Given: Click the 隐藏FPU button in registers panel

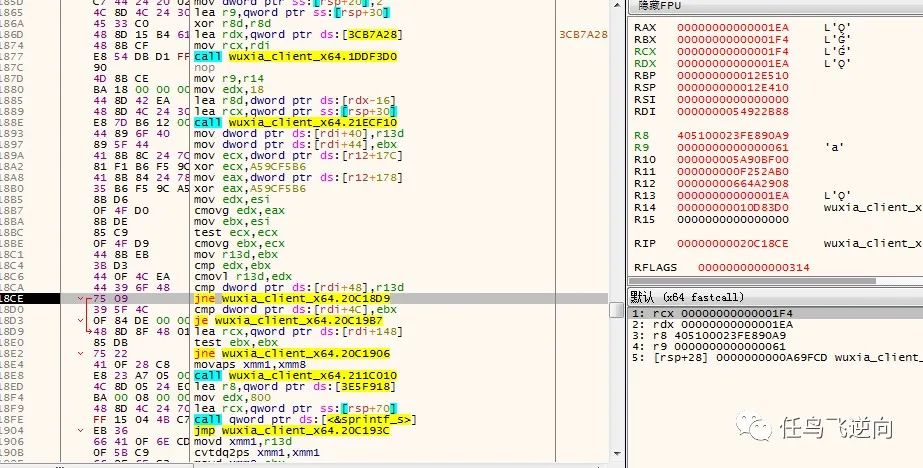Looking at the screenshot, I should 658,6.
